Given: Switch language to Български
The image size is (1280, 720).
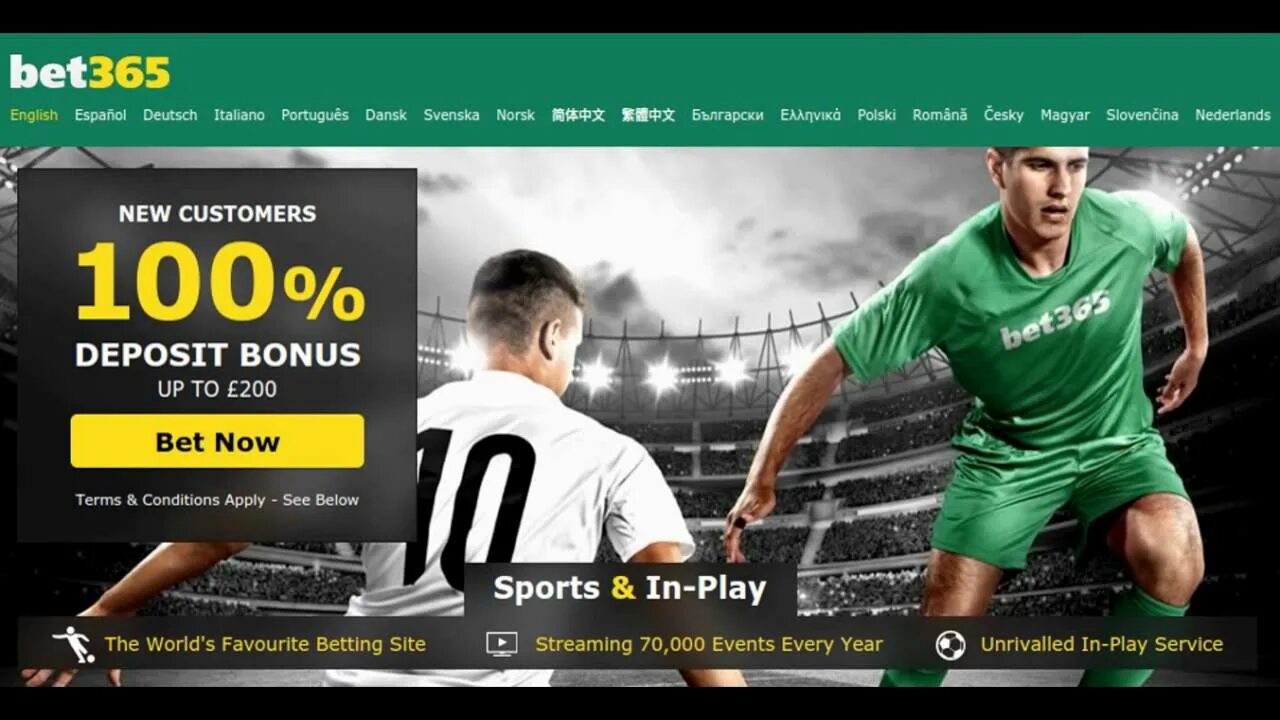Looking at the screenshot, I should 727,115.
